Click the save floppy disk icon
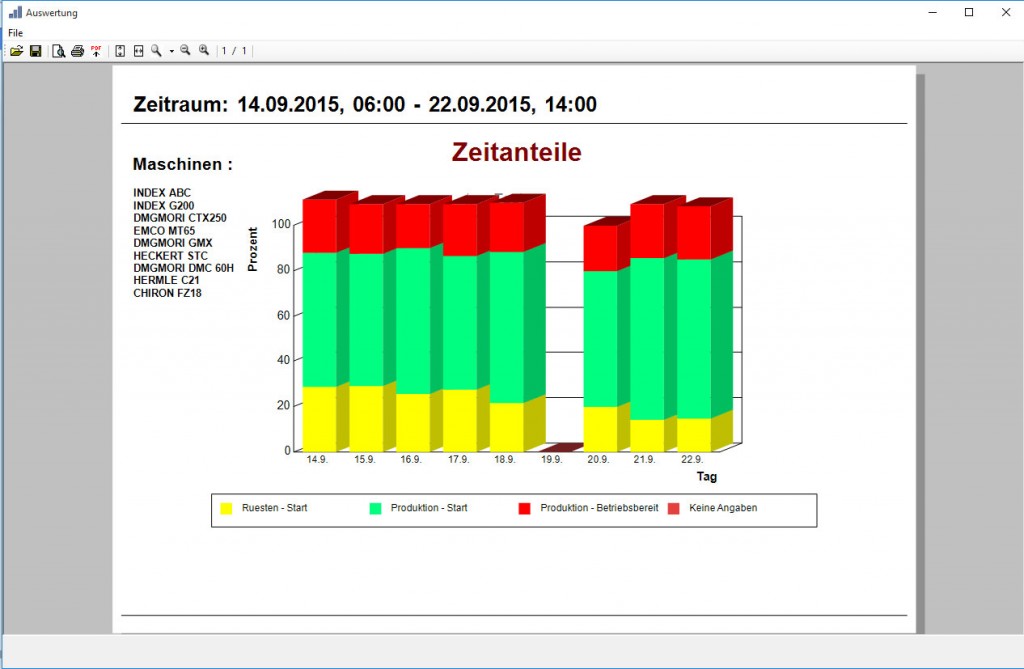 [35, 51]
